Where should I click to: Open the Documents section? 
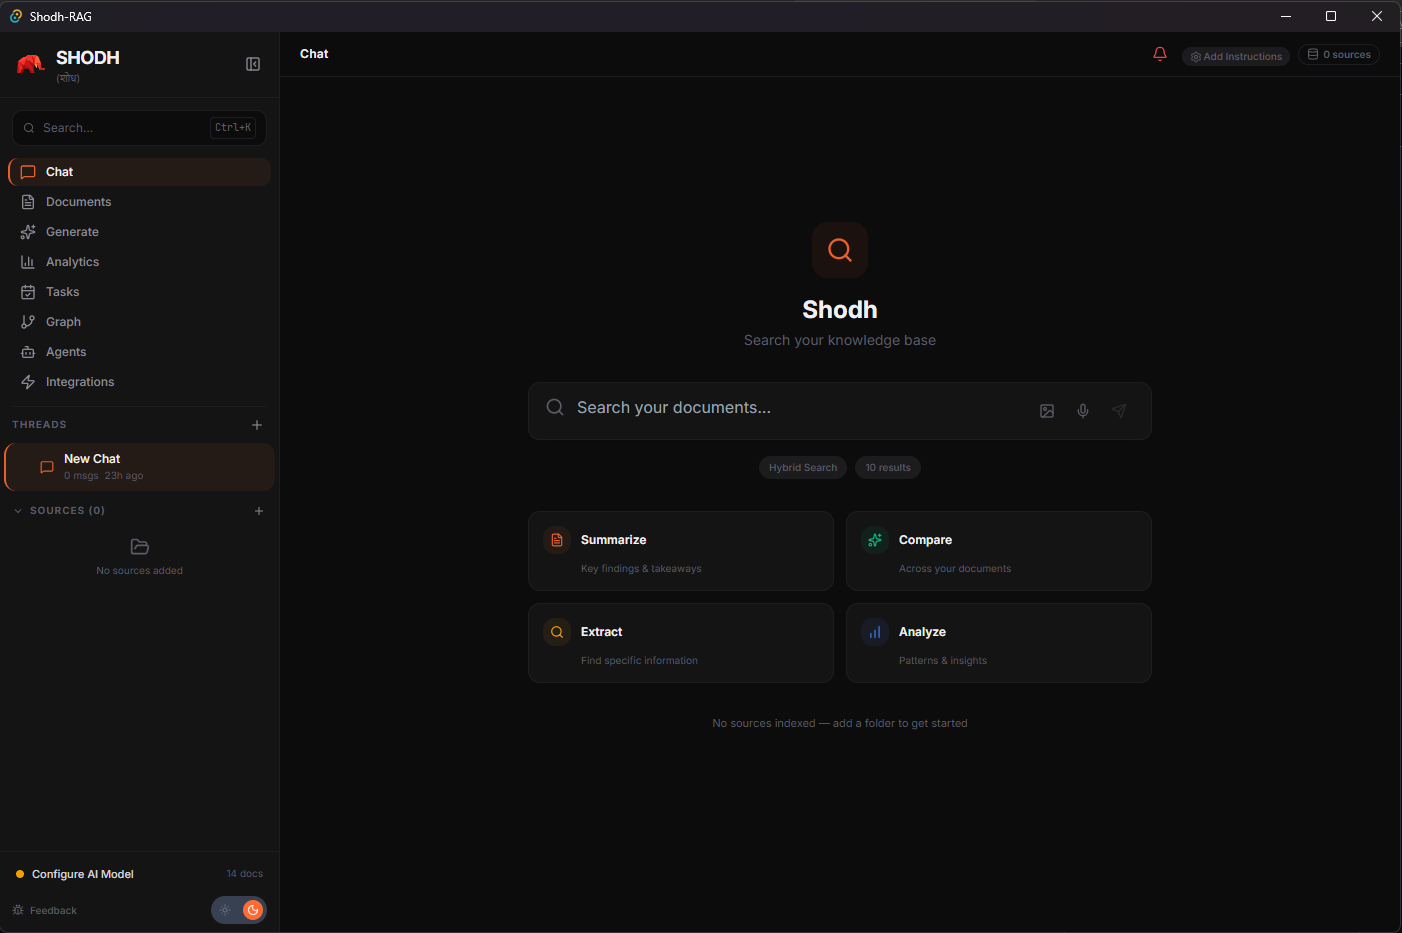click(x=139, y=202)
